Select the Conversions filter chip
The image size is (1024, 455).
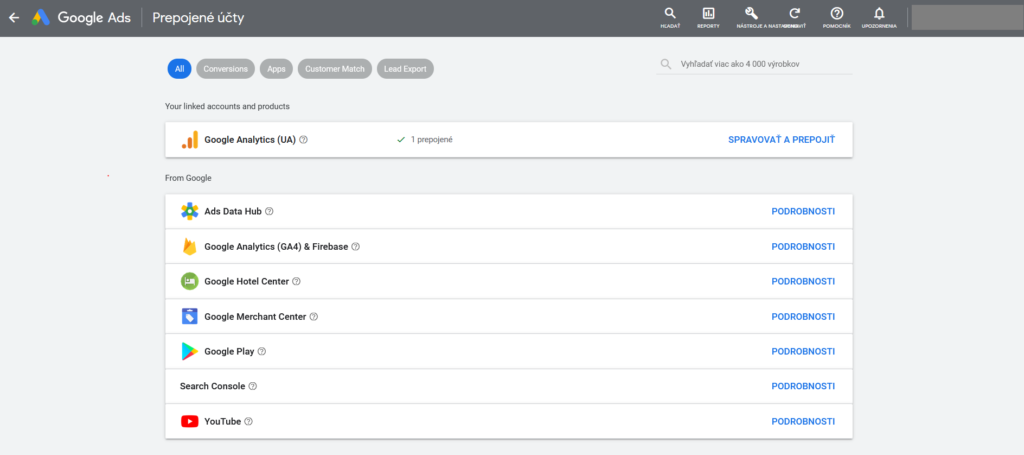(225, 69)
